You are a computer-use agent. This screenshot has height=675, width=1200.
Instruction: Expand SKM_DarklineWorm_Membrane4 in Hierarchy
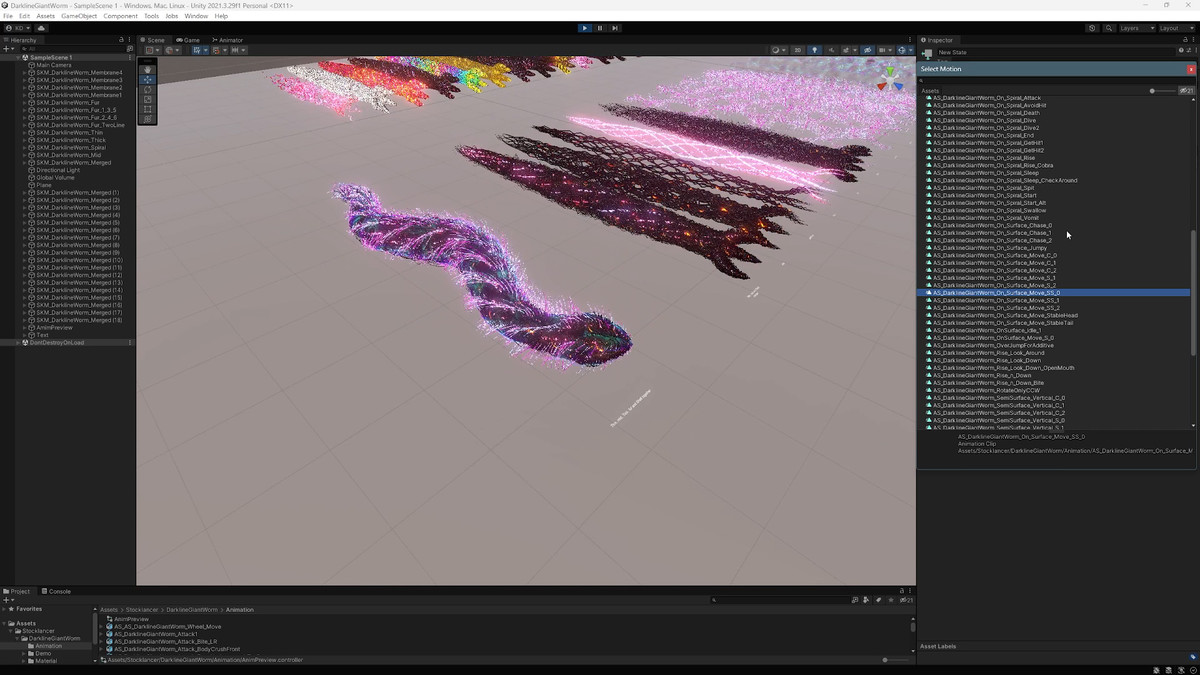tap(25, 73)
